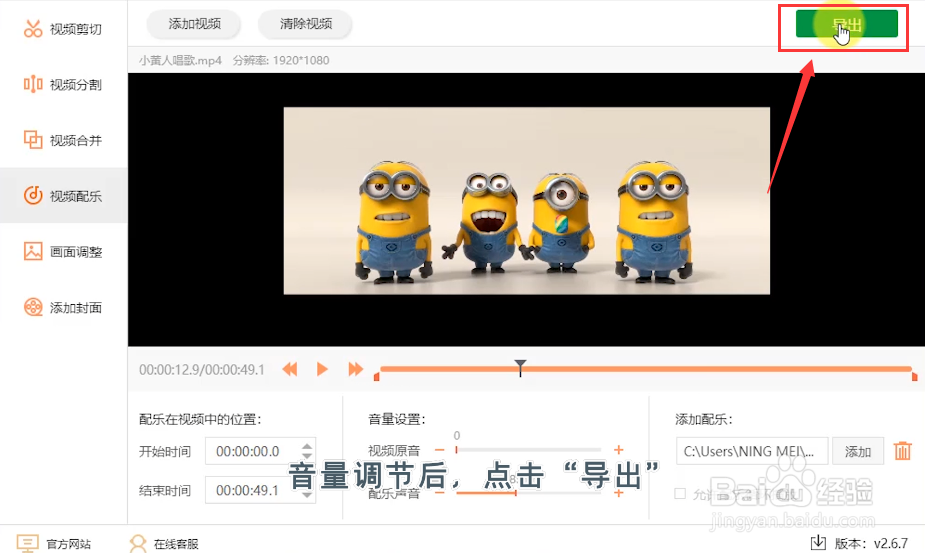Viewport: 925px width, 553px height.
Task: Click the 00:00:12.9/00:00:49.1 time display
Action: click(202, 370)
